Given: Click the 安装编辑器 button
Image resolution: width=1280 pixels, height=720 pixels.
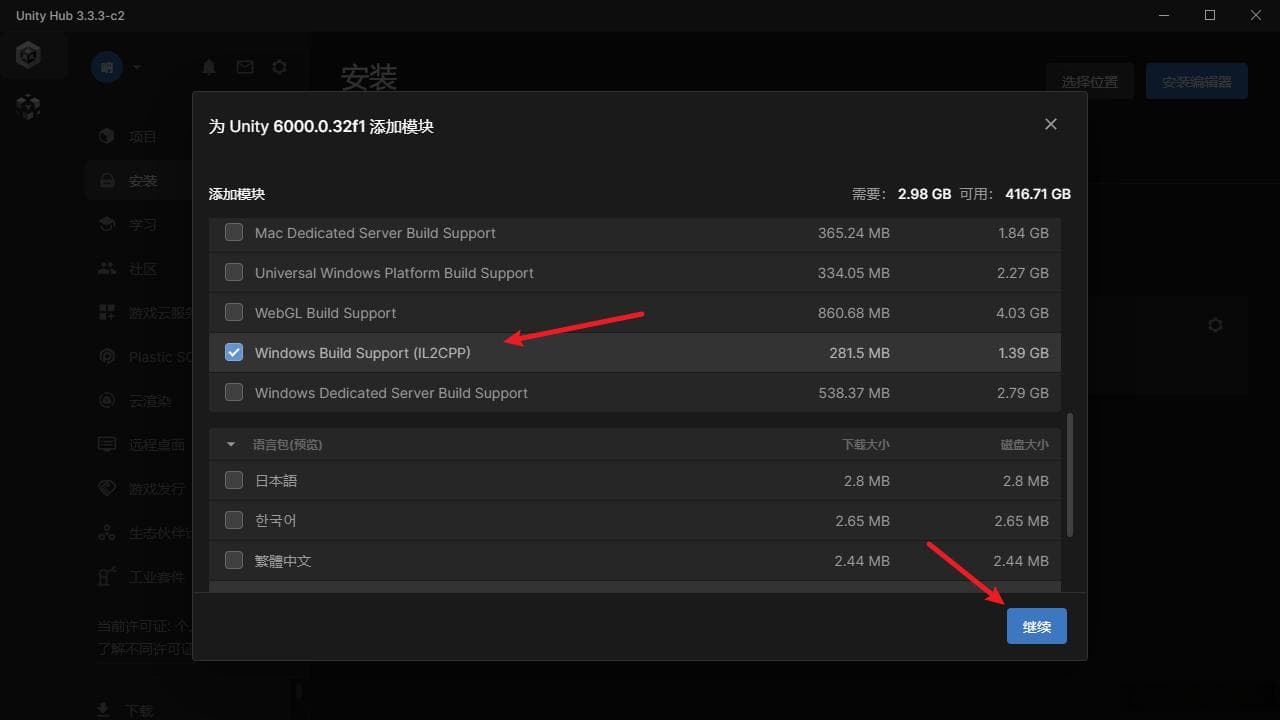Looking at the screenshot, I should tap(1197, 82).
